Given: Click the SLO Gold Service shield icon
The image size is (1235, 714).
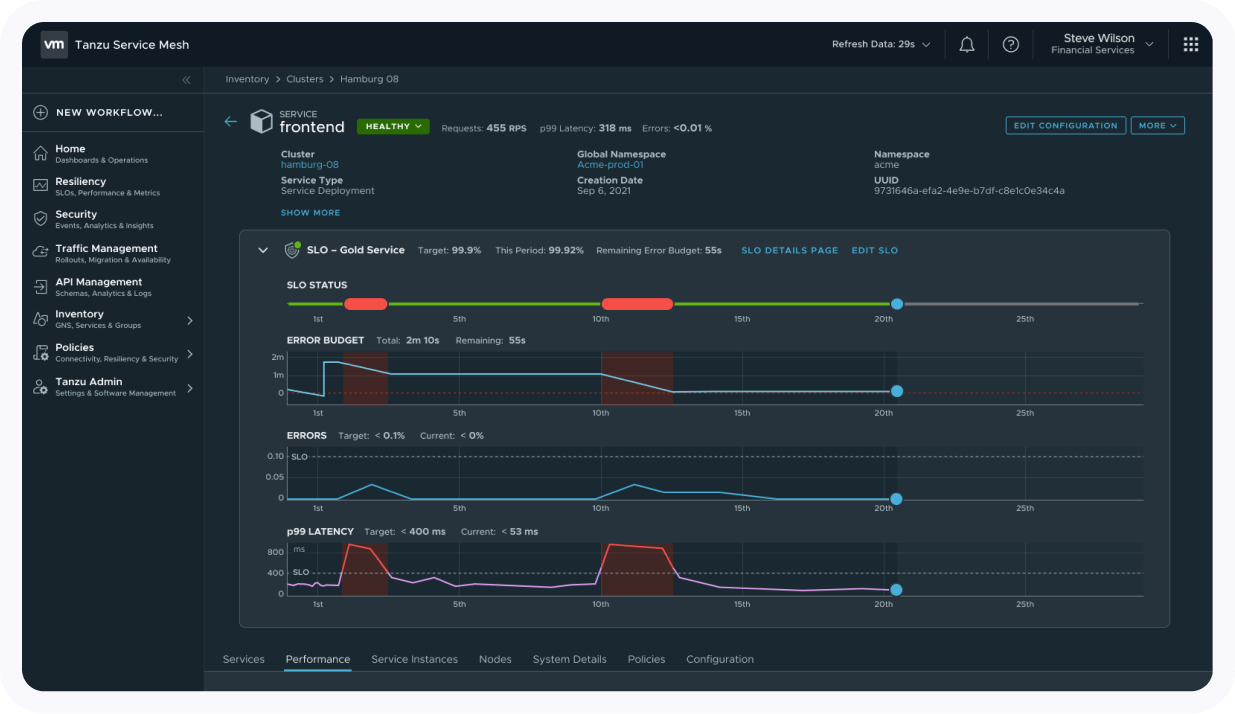Looking at the screenshot, I should coord(292,250).
